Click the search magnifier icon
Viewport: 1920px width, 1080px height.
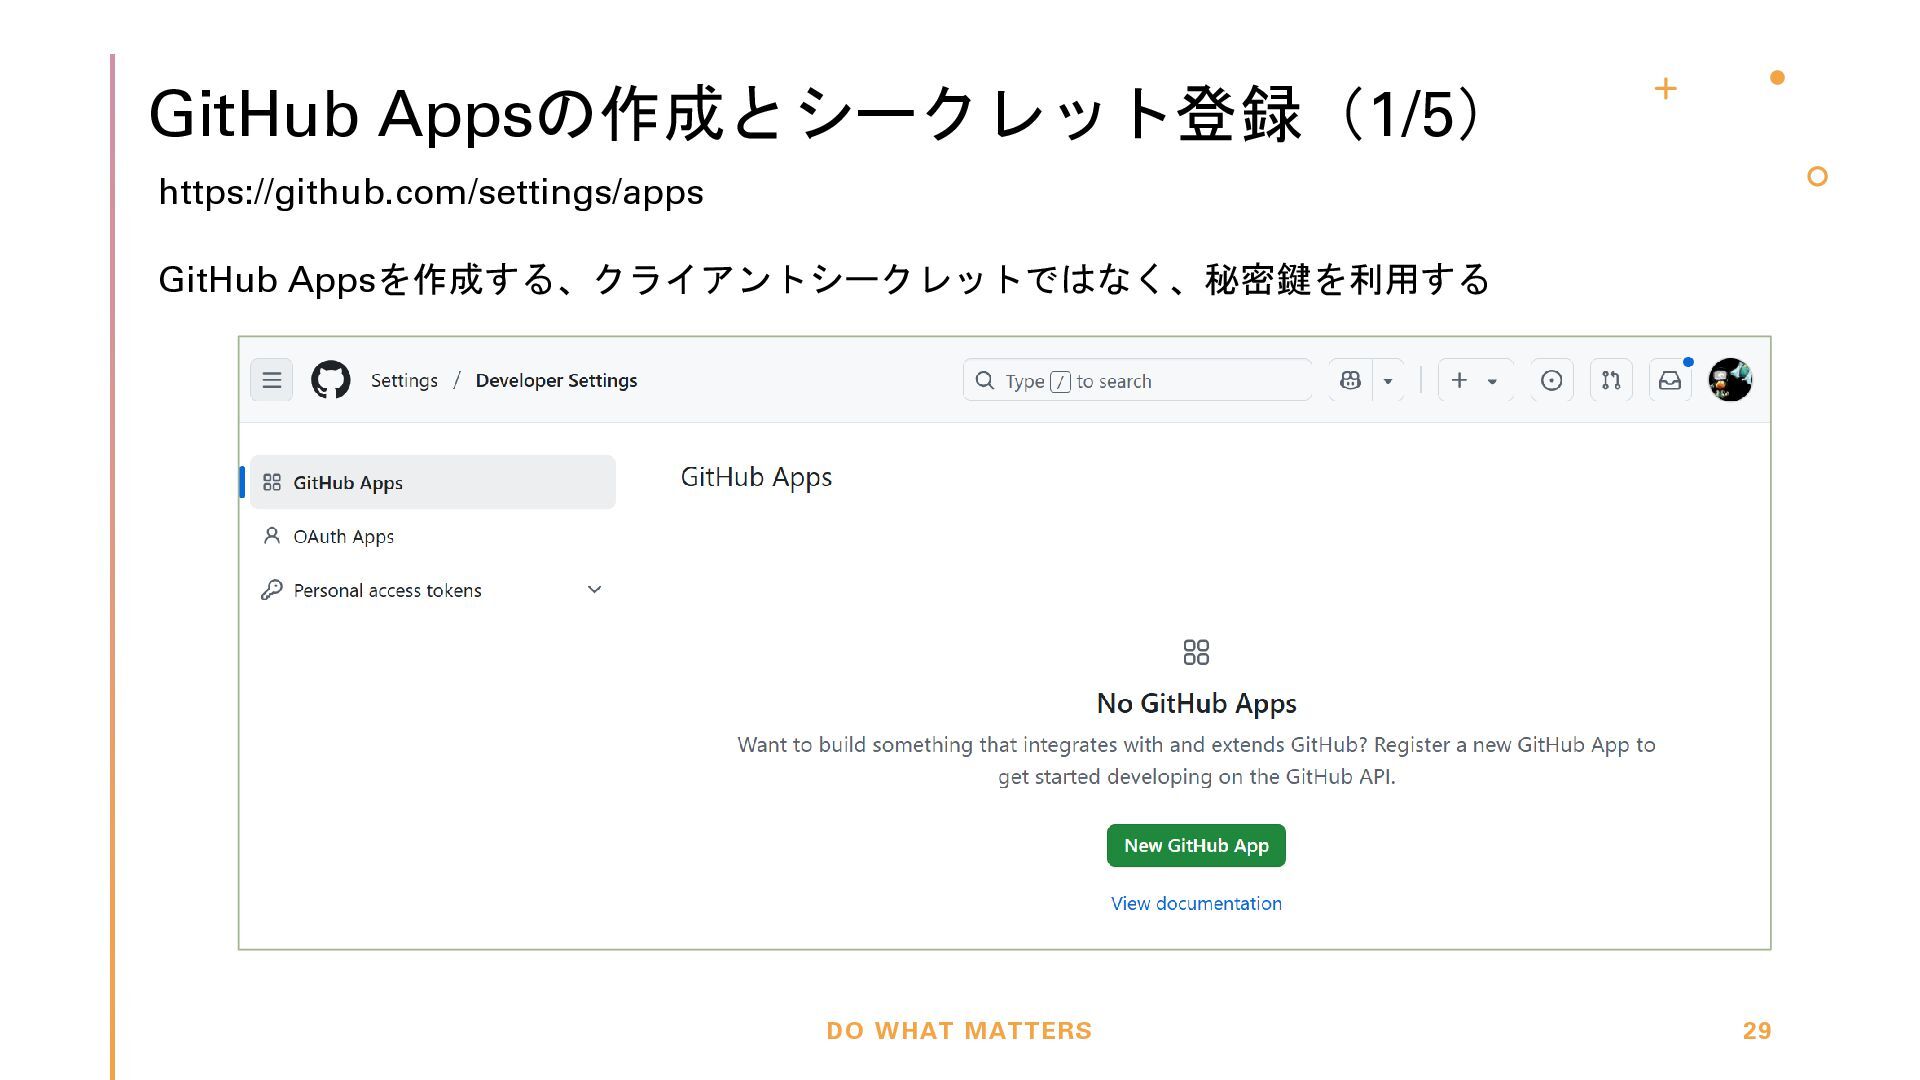(985, 381)
